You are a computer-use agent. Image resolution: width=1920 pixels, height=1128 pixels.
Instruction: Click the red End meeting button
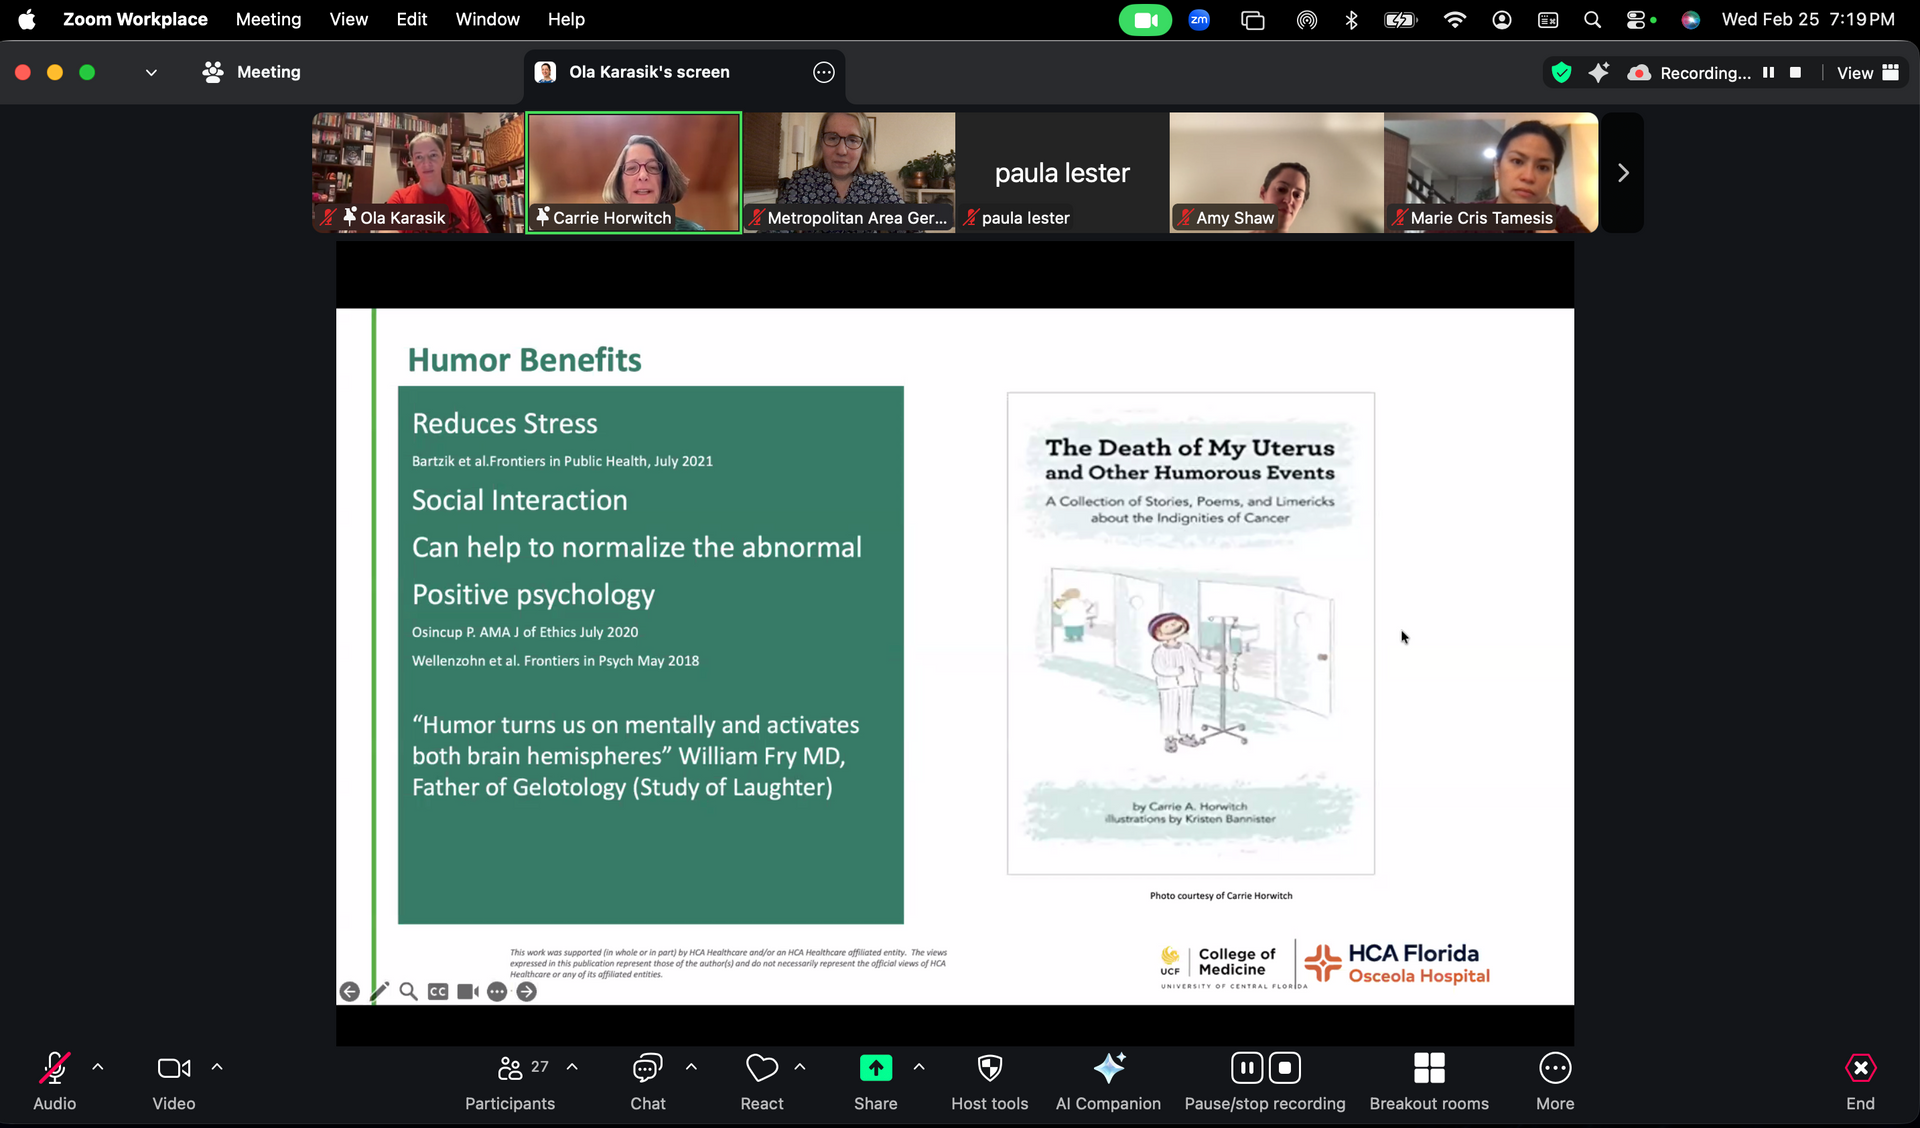click(x=1859, y=1069)
